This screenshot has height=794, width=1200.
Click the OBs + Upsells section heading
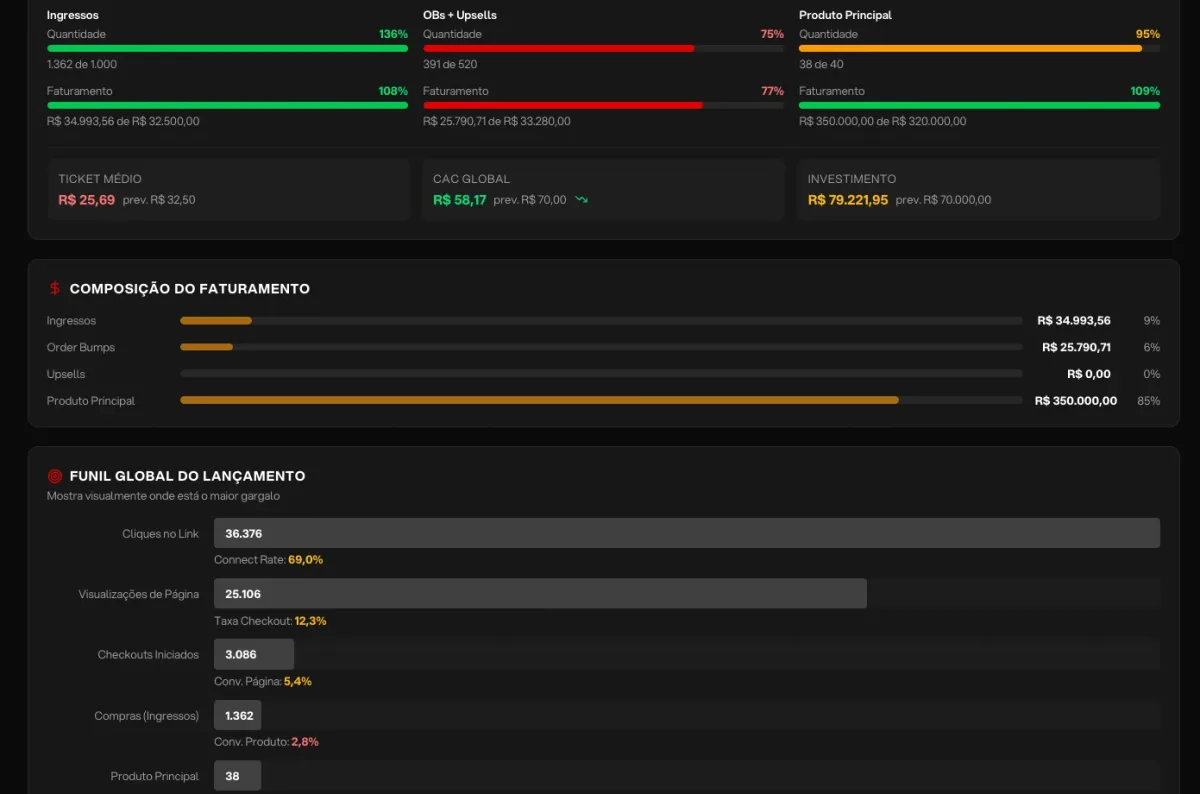tap(460, 15)
